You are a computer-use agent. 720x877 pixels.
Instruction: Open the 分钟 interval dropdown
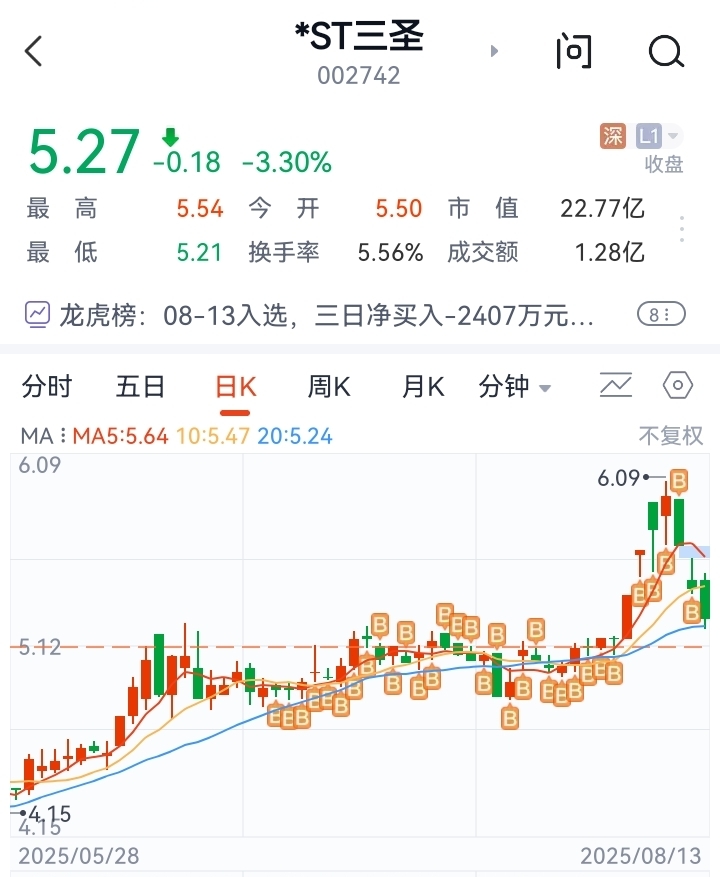click(x=515, y=386)
